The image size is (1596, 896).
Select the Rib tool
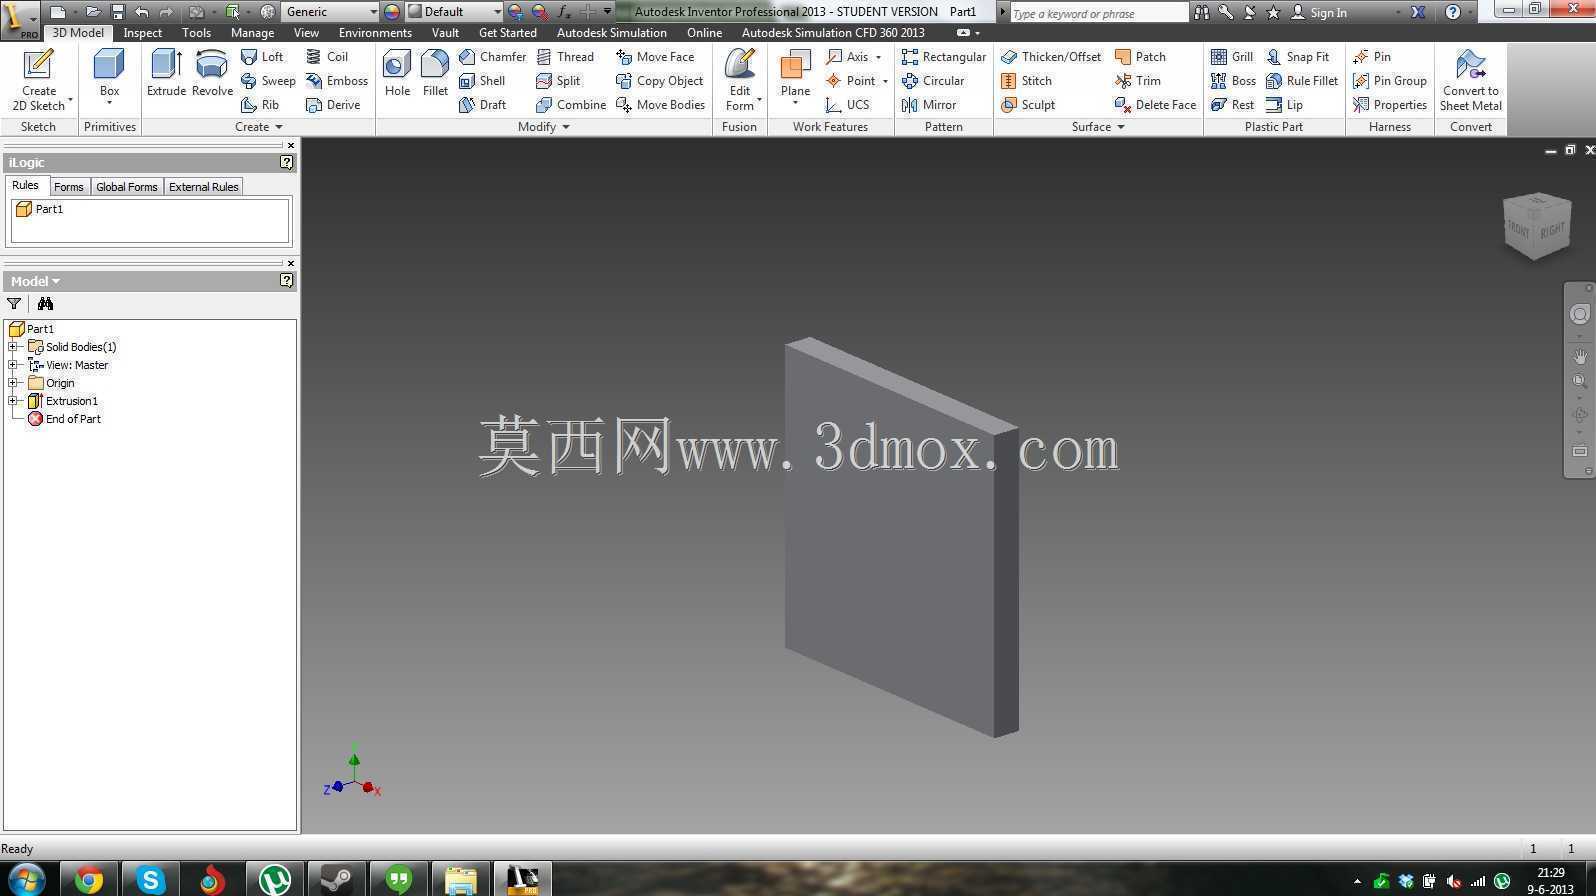click(260, 105)
